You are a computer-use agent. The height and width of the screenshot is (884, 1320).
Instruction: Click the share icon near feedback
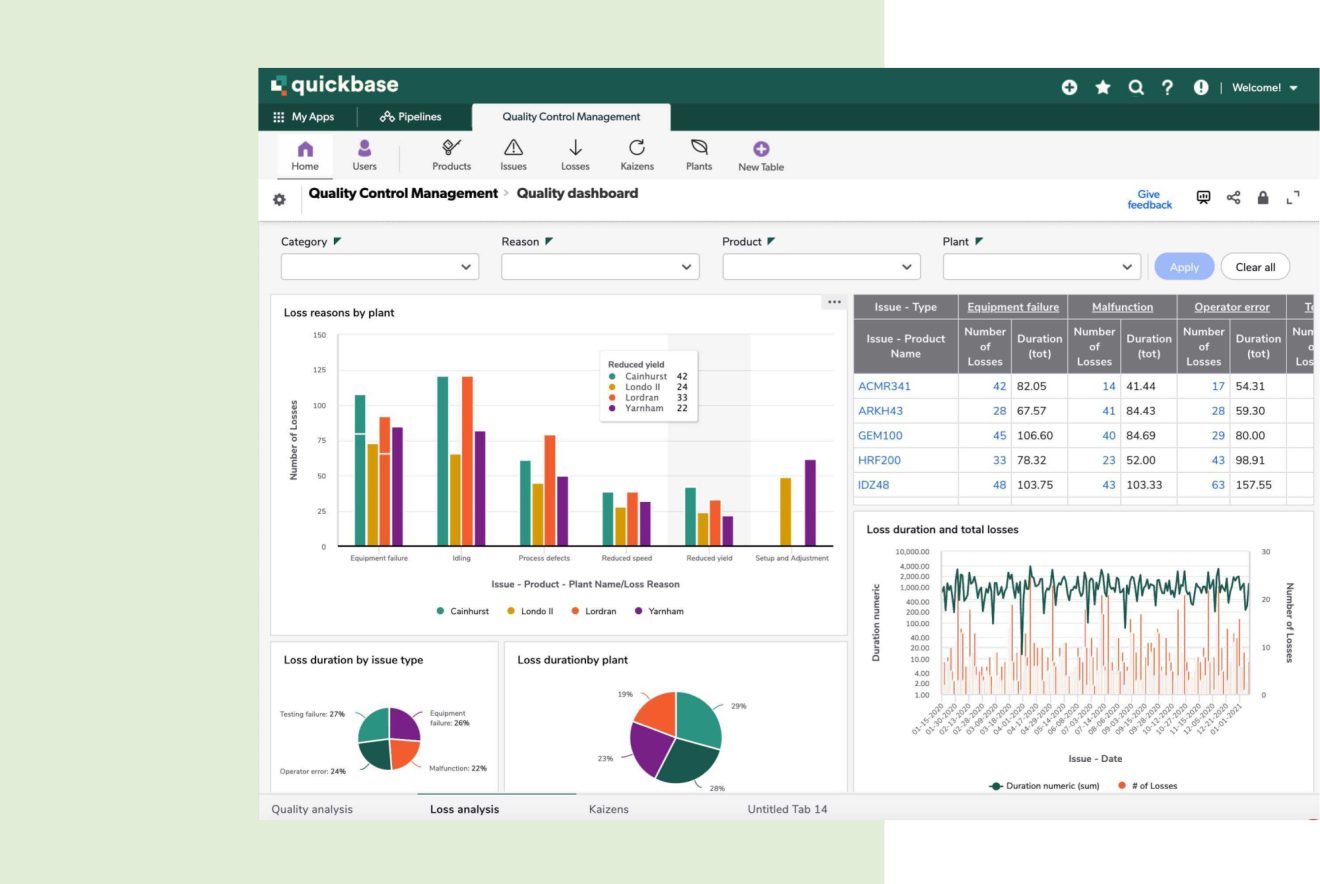click(x=1233, y=198)
